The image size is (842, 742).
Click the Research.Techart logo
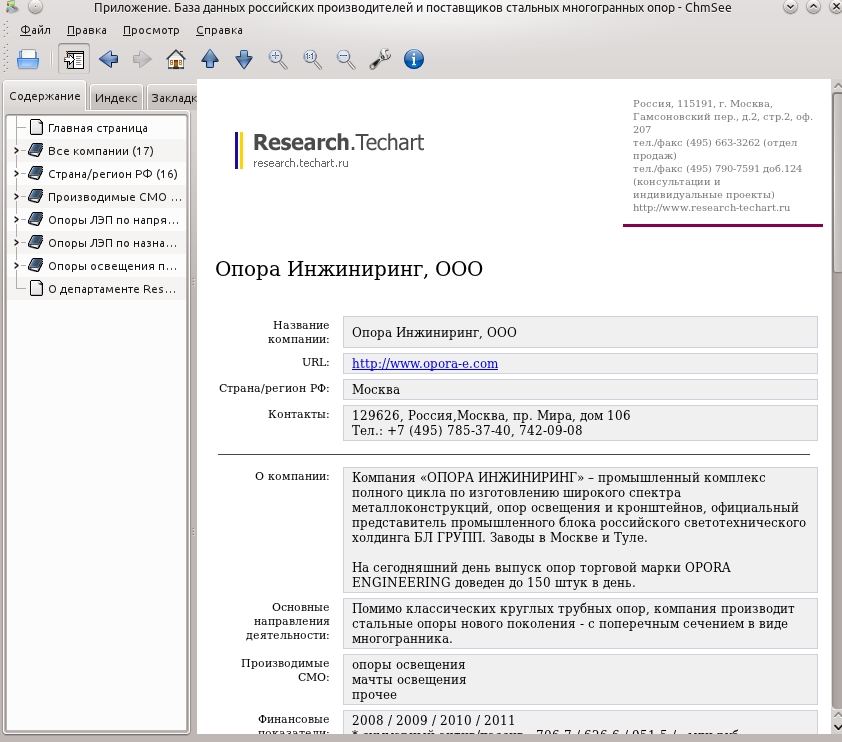click(x=329, y=150)
